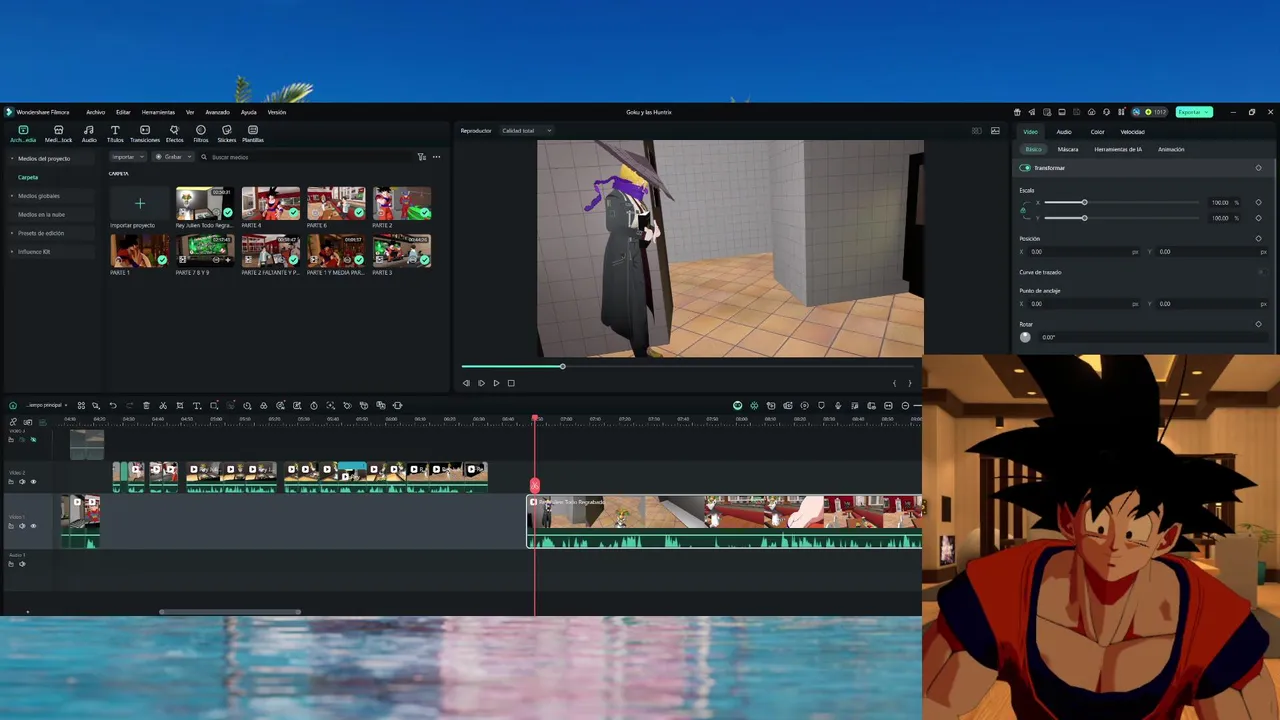Open the Herramientas menu
This screenshot has width=1280, height=720.
[x=158, y=112]
